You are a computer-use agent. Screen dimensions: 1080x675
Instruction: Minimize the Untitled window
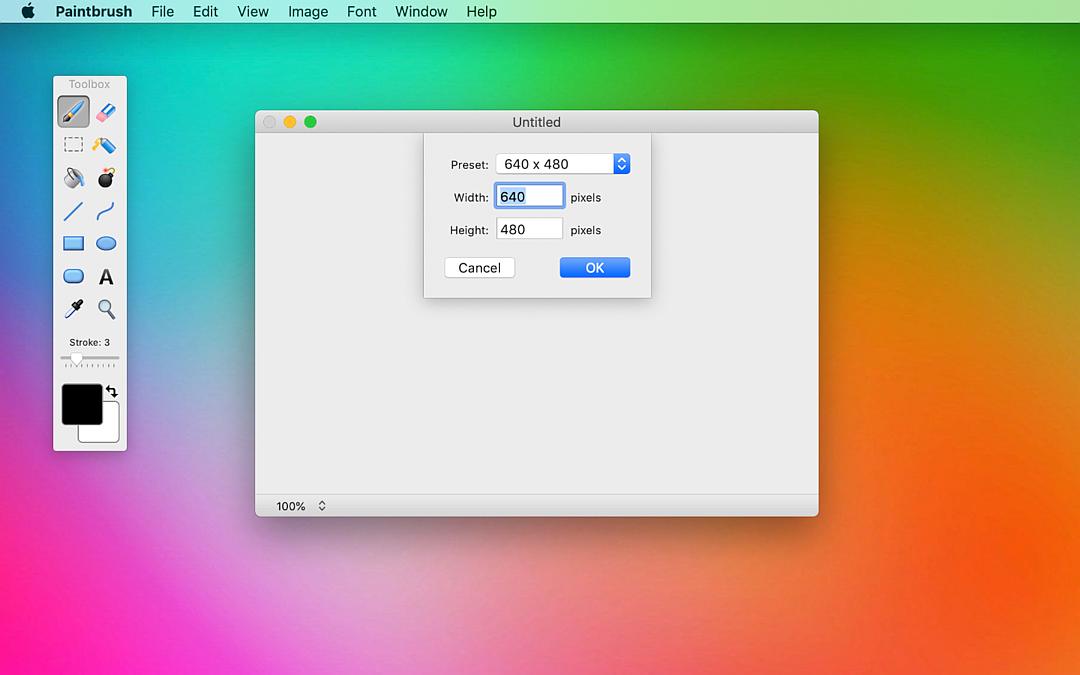[290, 122]
